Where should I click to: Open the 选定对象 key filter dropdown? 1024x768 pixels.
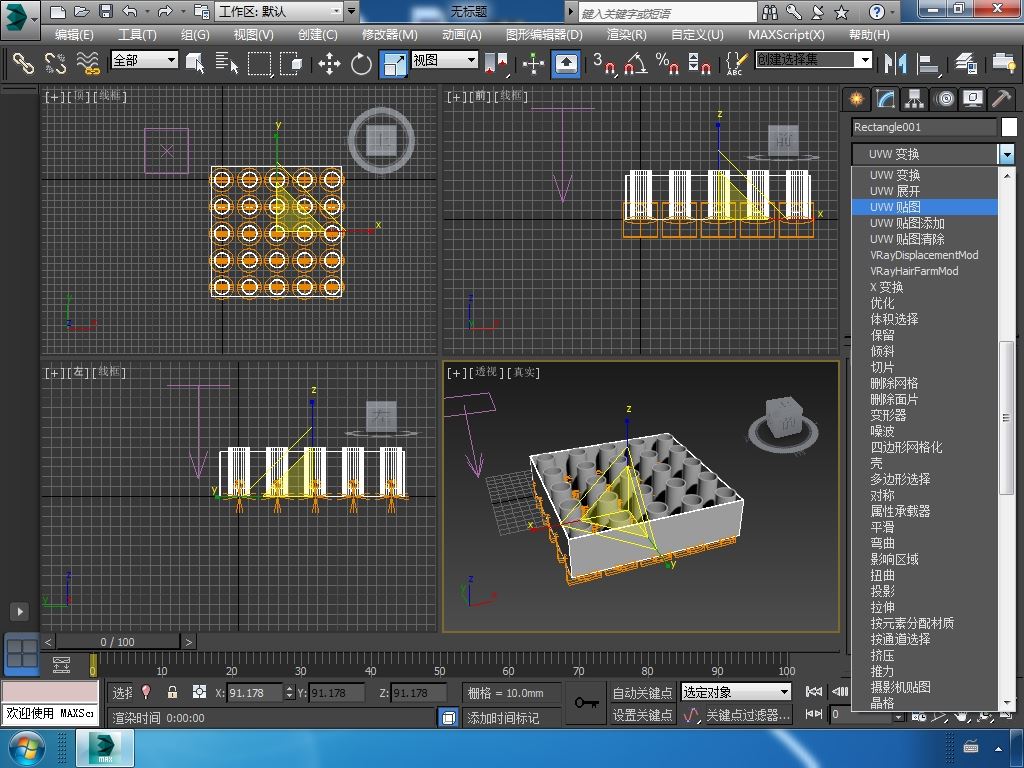click(x=735, y=692)
